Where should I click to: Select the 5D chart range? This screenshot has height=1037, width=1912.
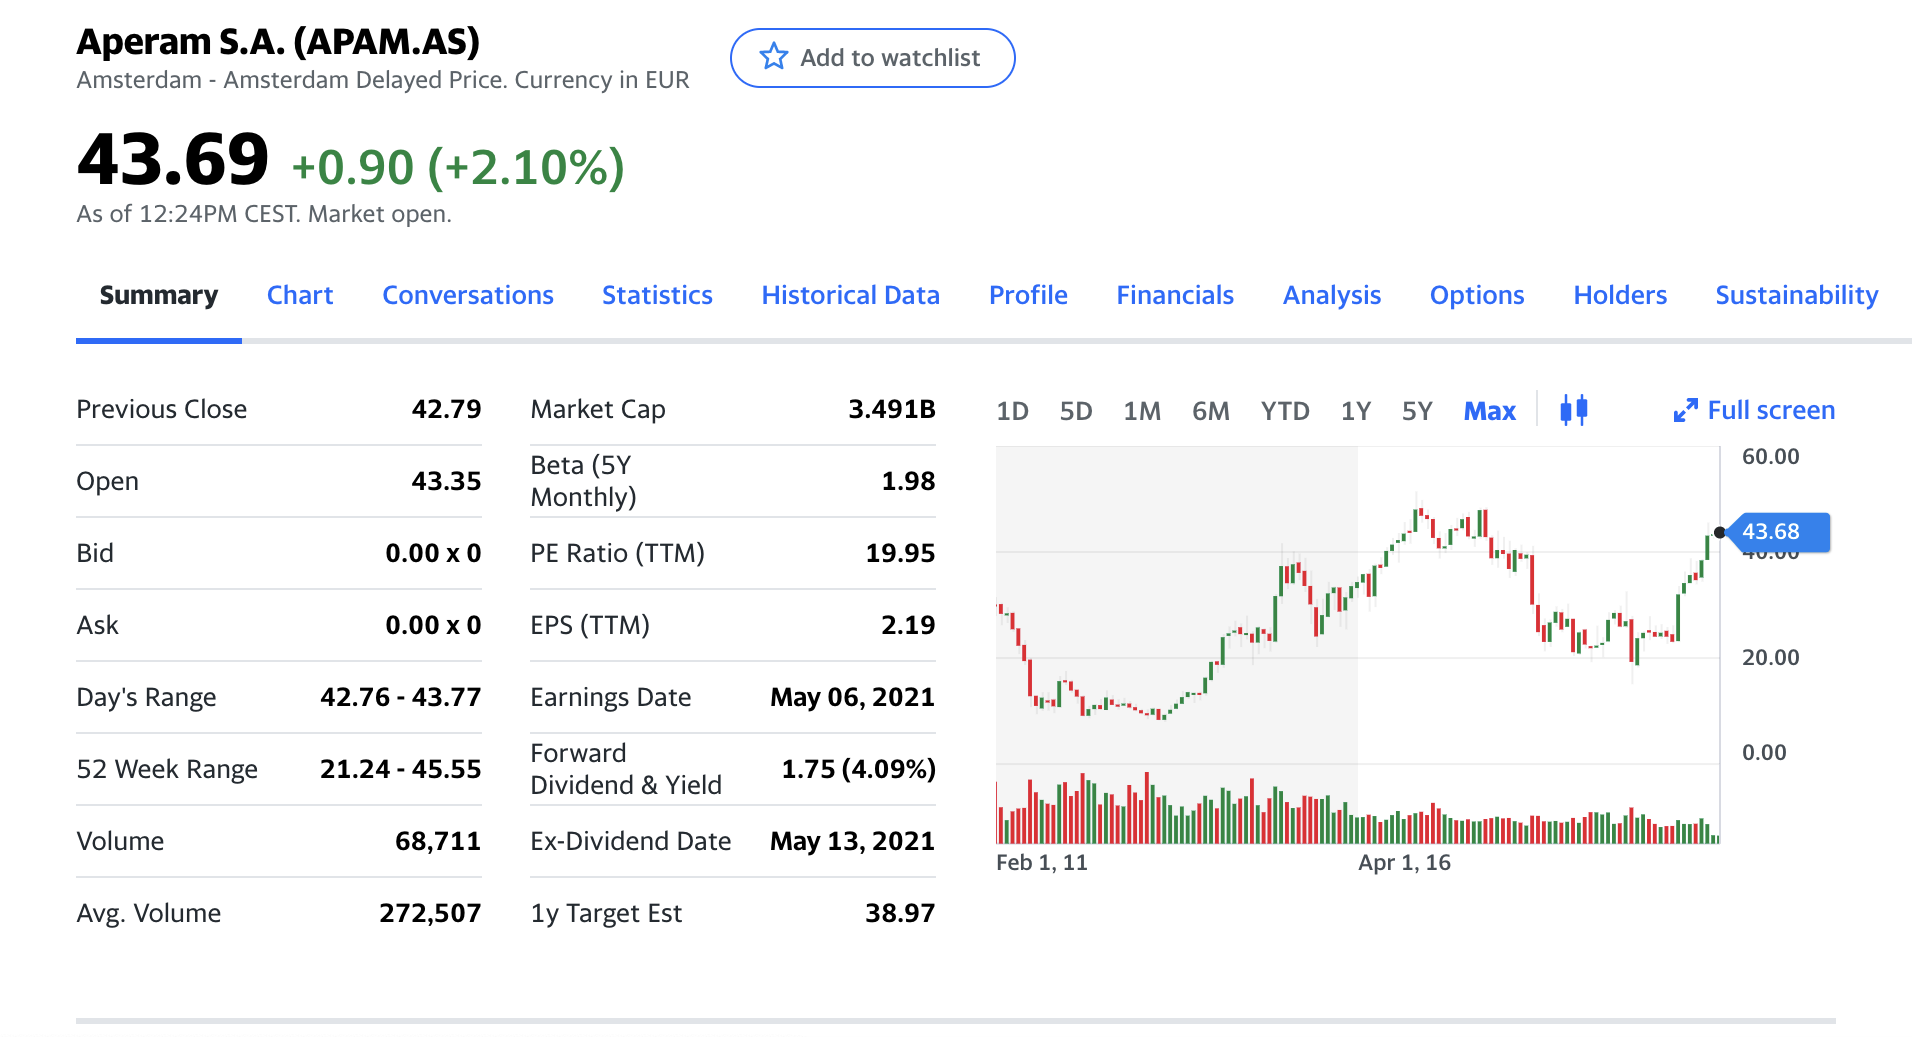(x=1076, y=411)
